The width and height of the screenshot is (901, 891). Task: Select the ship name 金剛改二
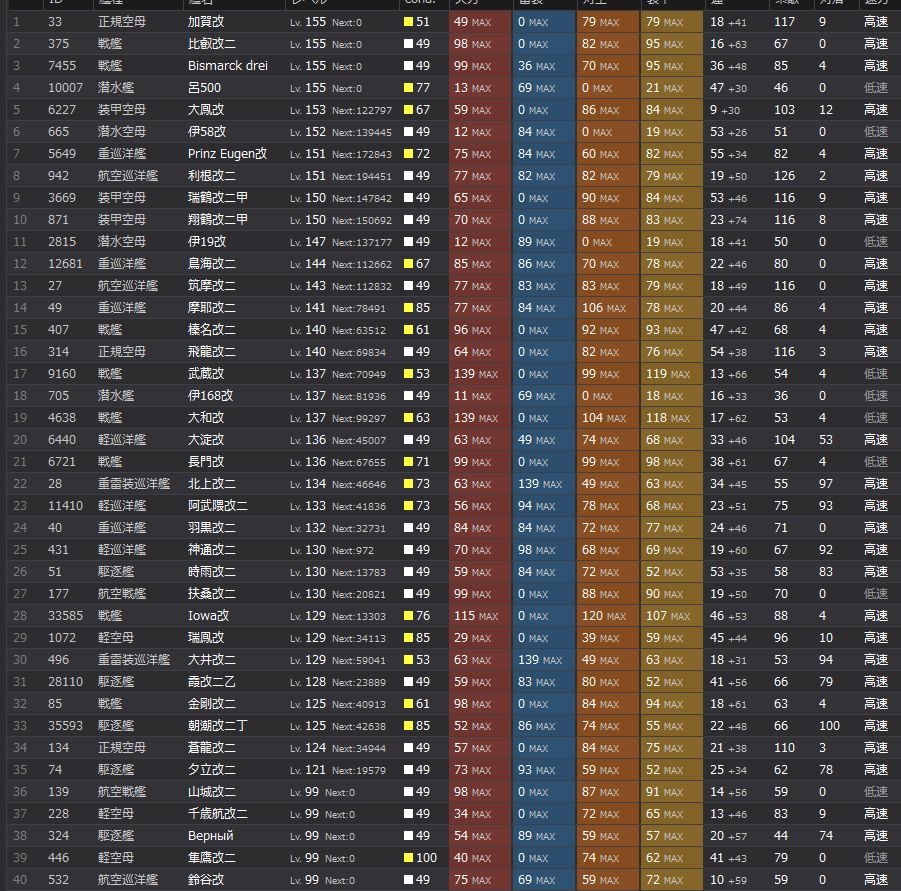click(211, 704)
